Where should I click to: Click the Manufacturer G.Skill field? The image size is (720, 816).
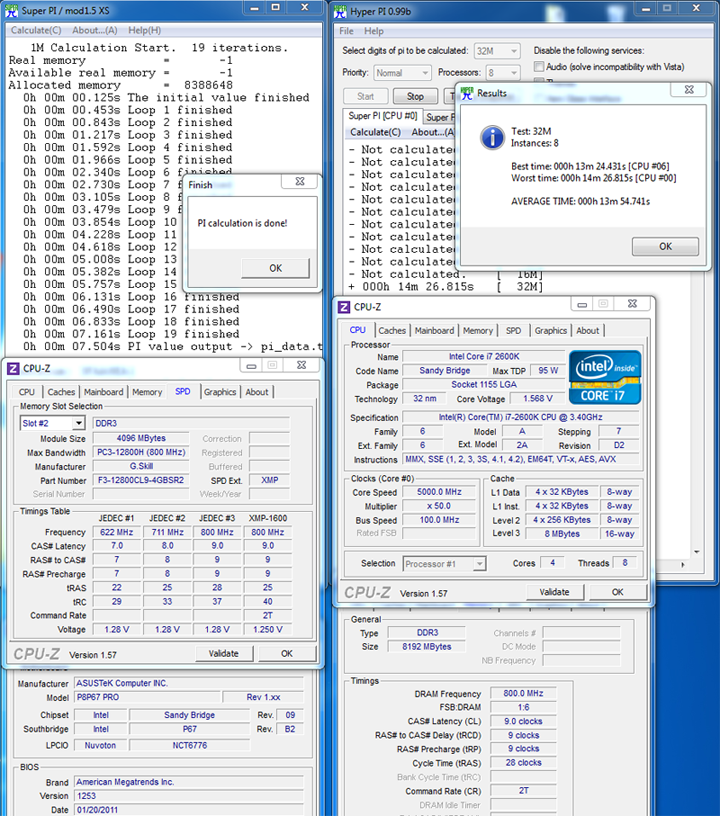click(140, 466)
